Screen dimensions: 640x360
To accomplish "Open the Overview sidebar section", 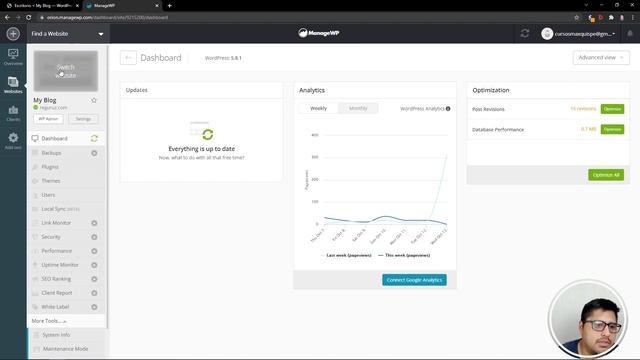I will pyautogui.click(x=13, y=57).
